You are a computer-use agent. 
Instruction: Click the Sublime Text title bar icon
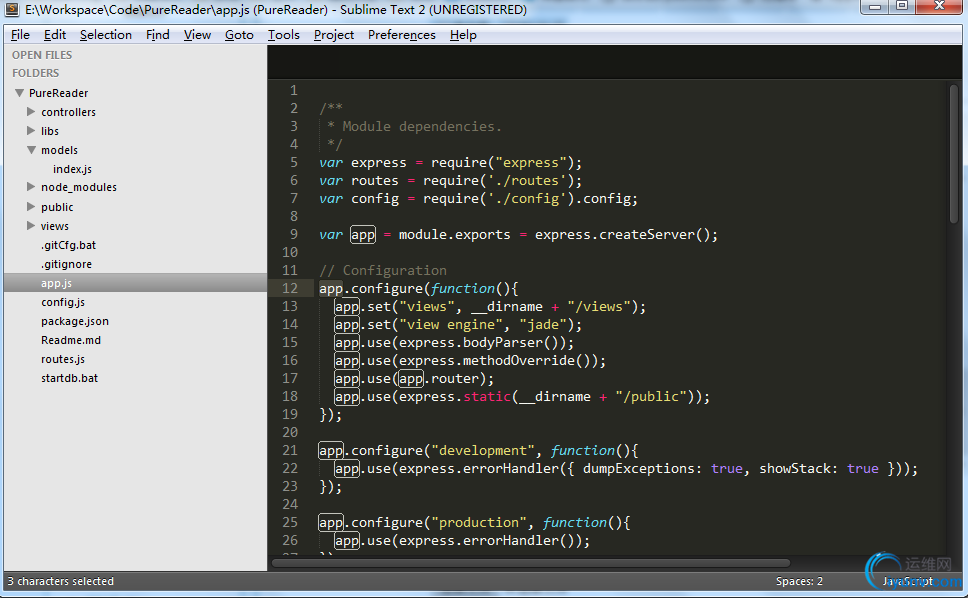(x=11, y=9)
